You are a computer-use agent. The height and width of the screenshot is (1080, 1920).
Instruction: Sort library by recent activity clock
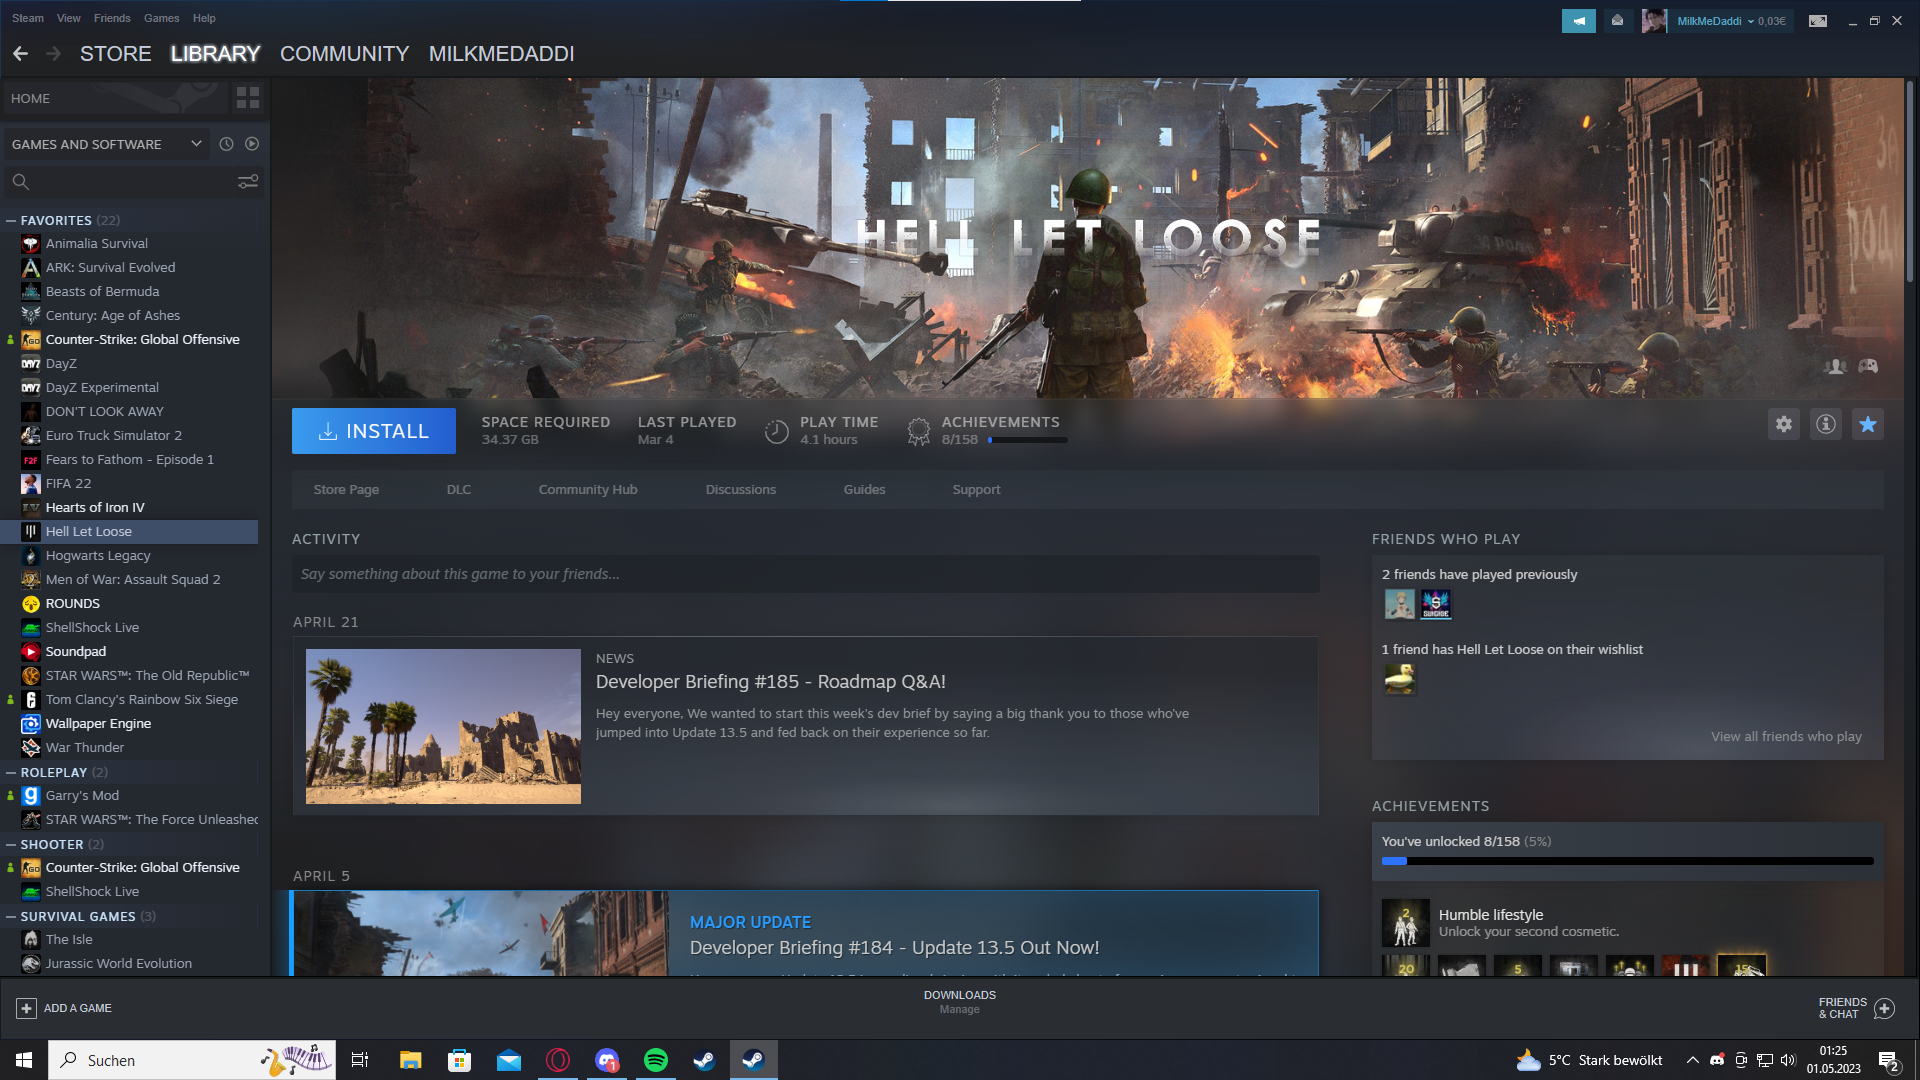tap(227, 144)
